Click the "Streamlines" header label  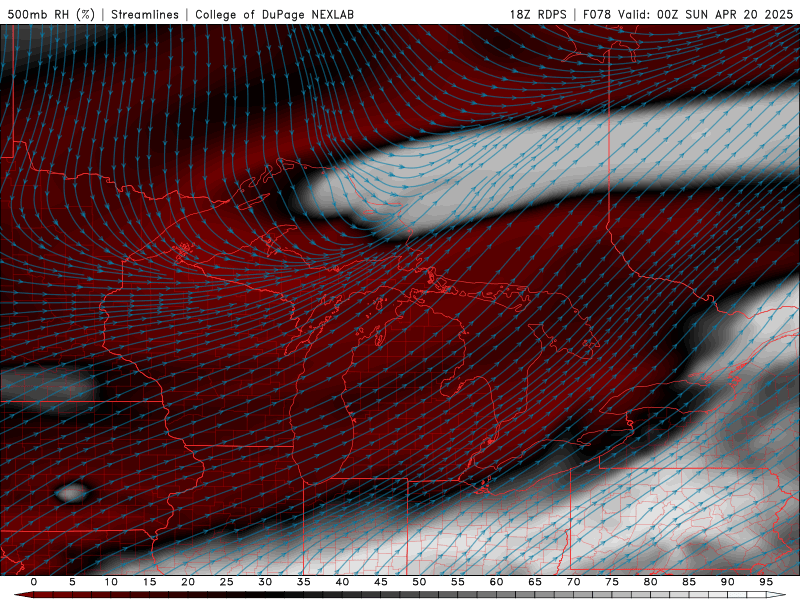tap(145, 14)
